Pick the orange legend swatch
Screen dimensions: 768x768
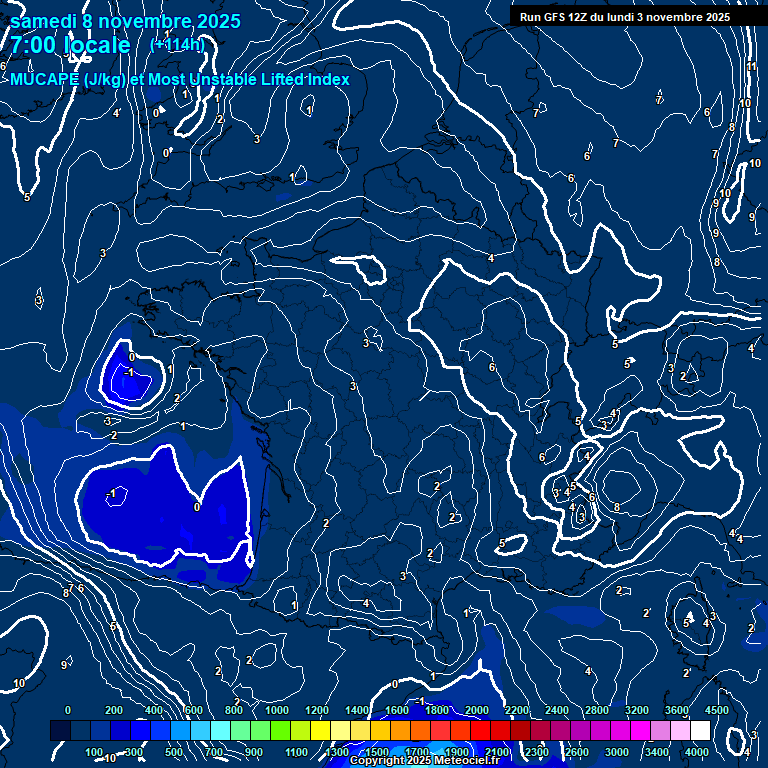coord(402,730)
